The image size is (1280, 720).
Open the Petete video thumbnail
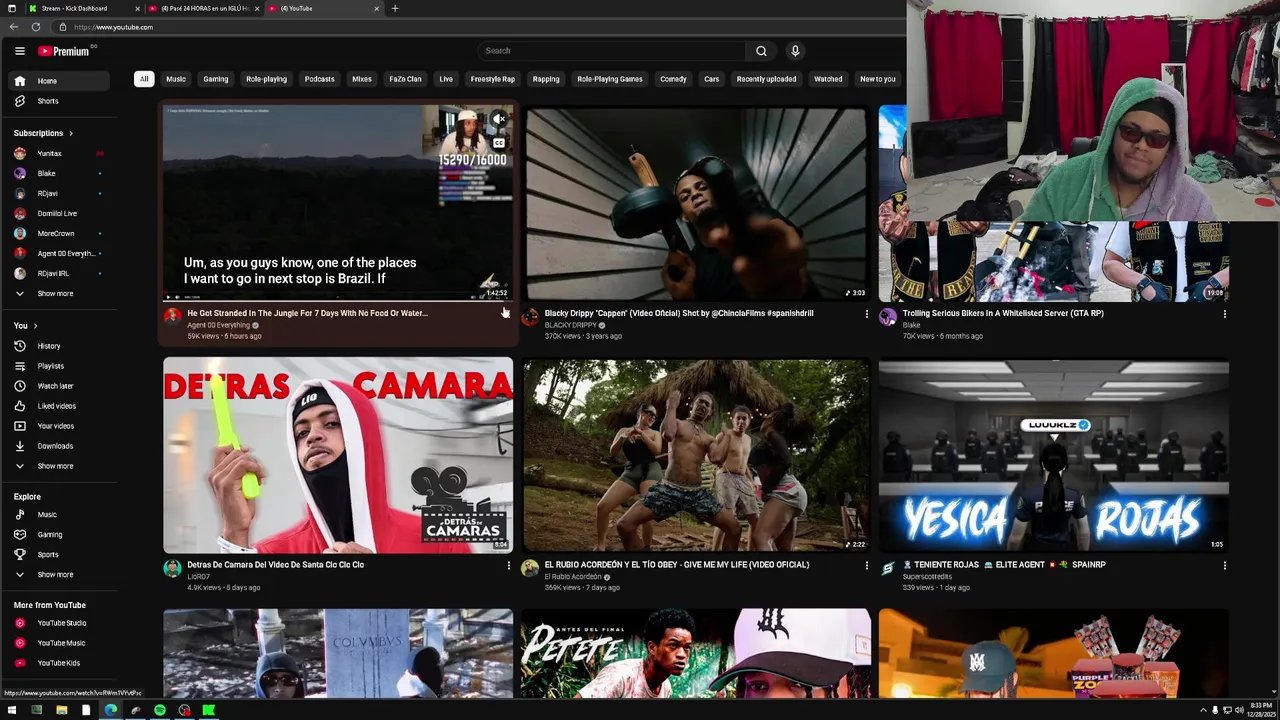click(696, 653)
